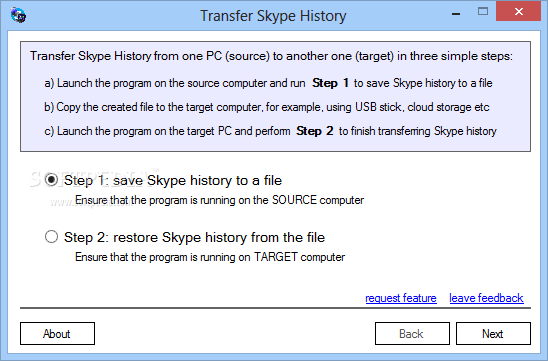Click the bold 'Step 1' in instruction a

coord(330,83)
